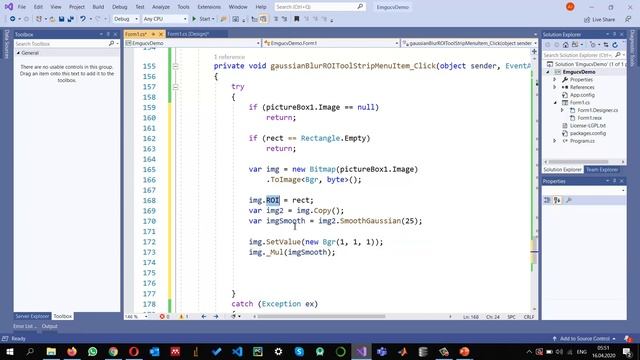Switch to the Server Explorer tab

click(x=32, y=316)
